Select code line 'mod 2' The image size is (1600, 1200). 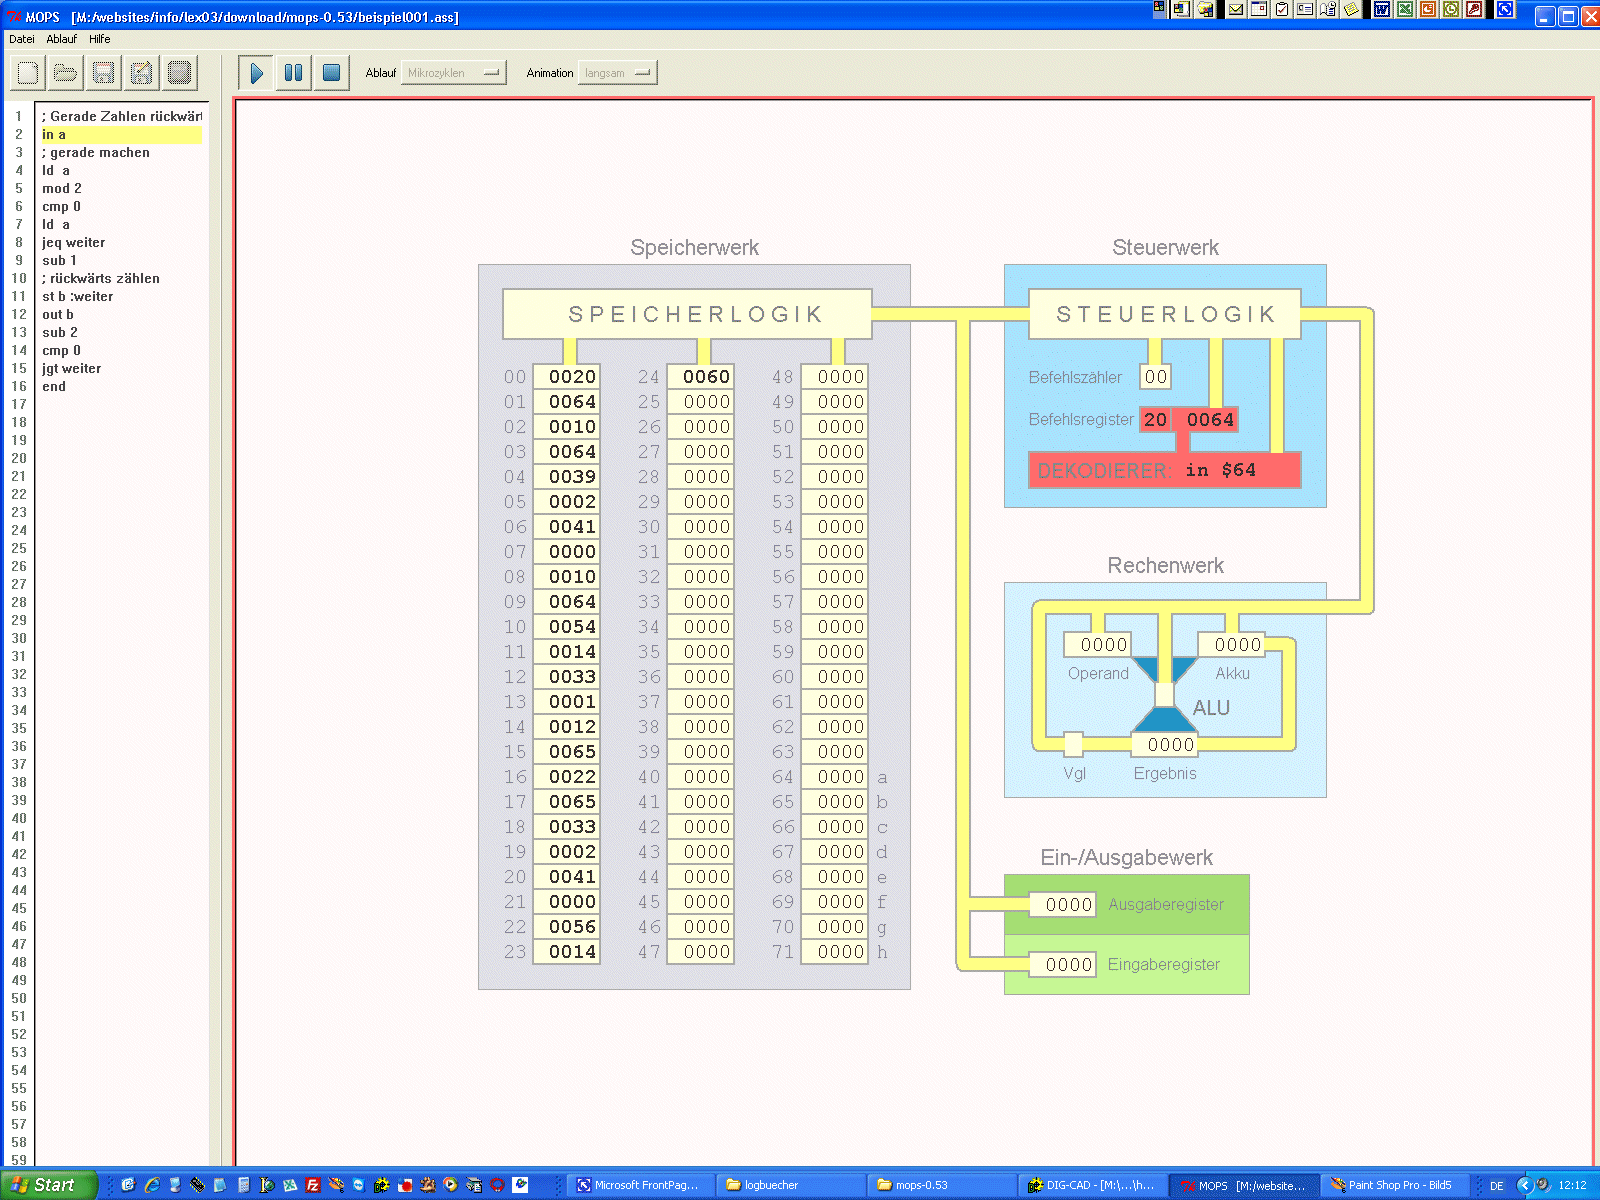62,188
